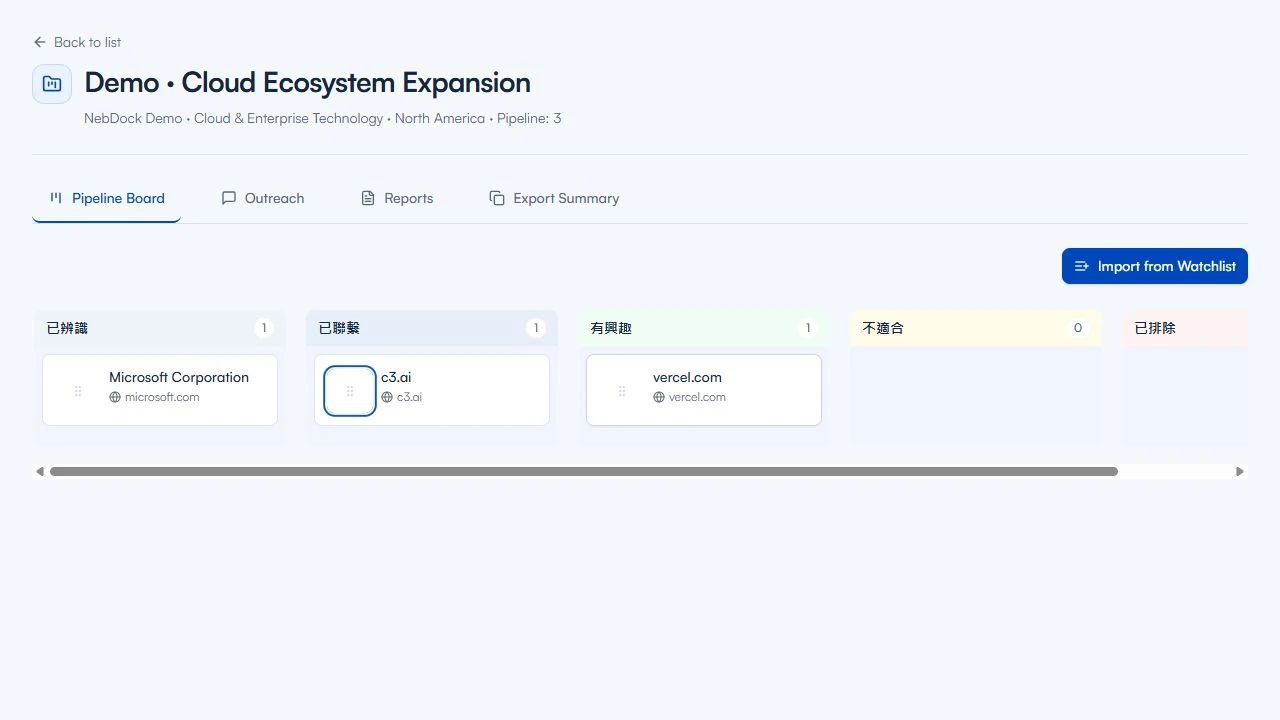Click the 有興趣 column header
Image resolution: width=1280 pixels, height=720 pixels.
click(704, 328)
